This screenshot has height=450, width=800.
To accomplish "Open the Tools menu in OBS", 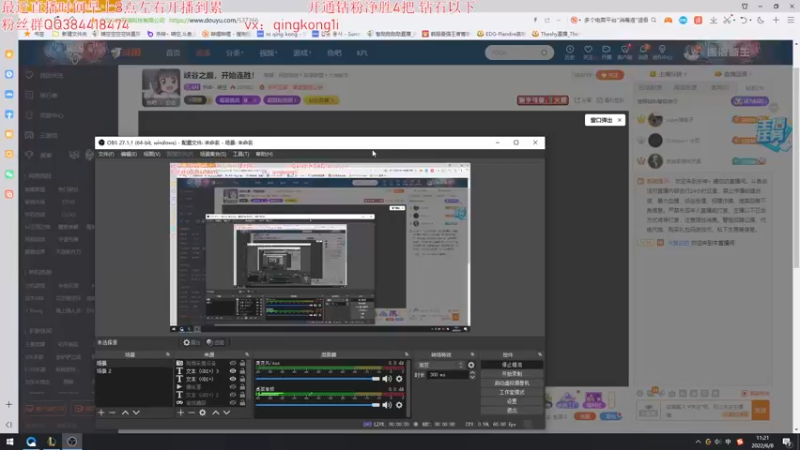I will 241,154.
